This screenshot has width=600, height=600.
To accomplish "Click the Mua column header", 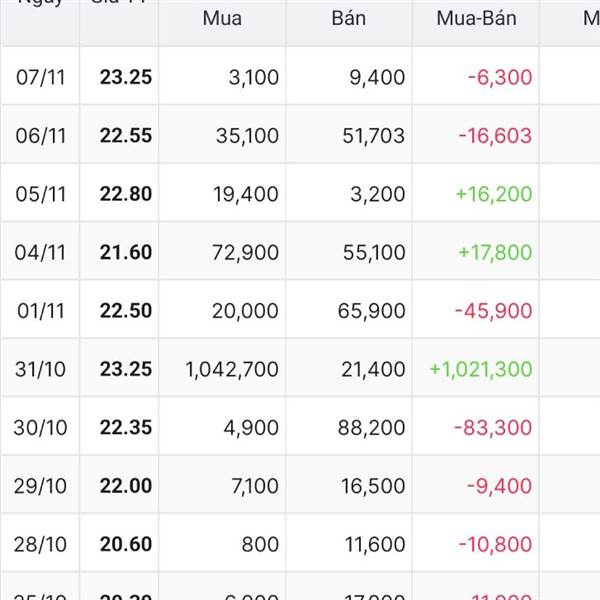I will (222, 18).
